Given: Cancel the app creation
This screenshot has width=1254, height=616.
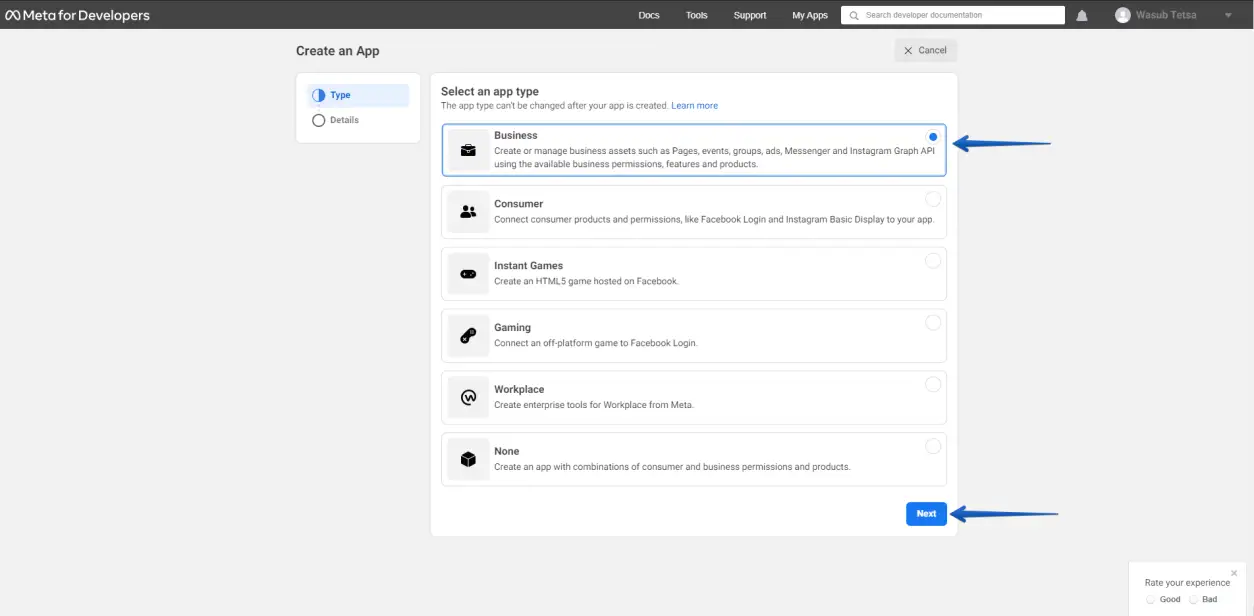Looking at the screenshot, I should 925,50.
